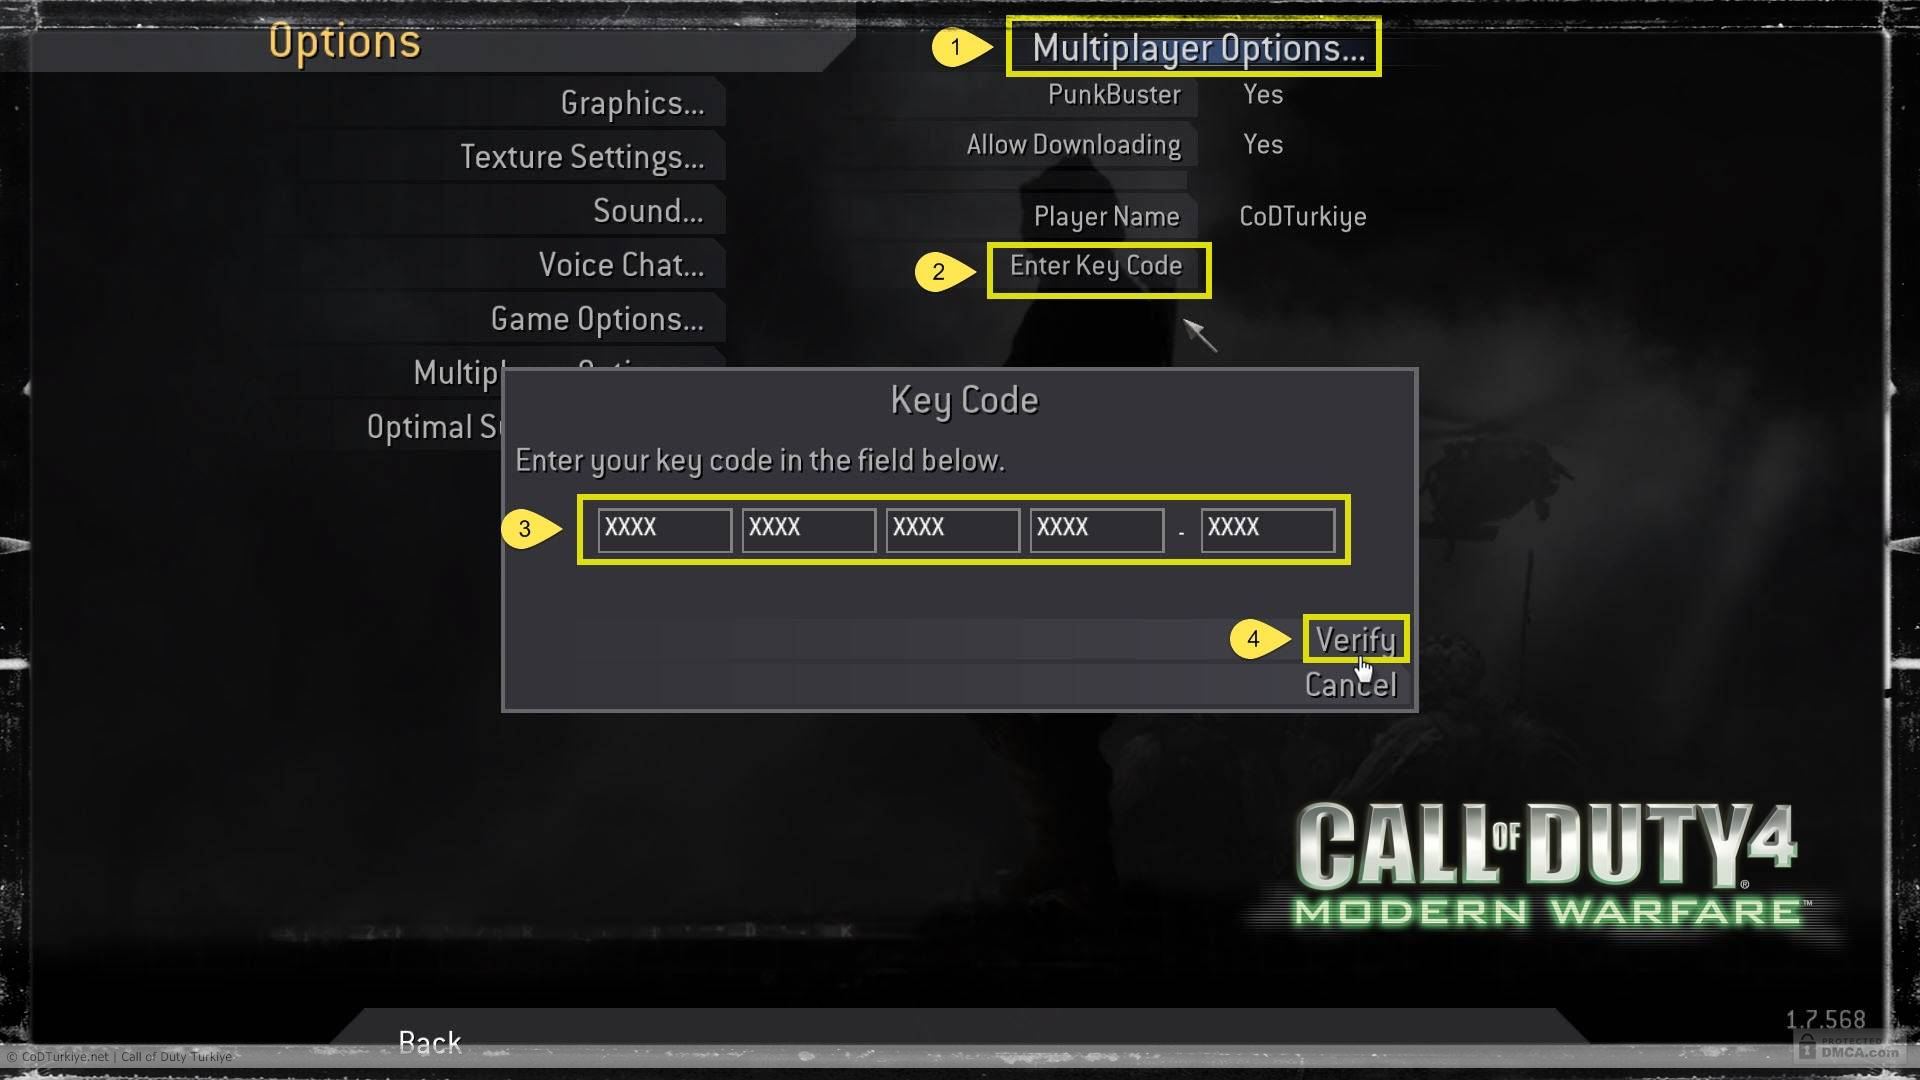
Task: Click Multiplayer Options highlighted entry
Action: [1191, 46]
